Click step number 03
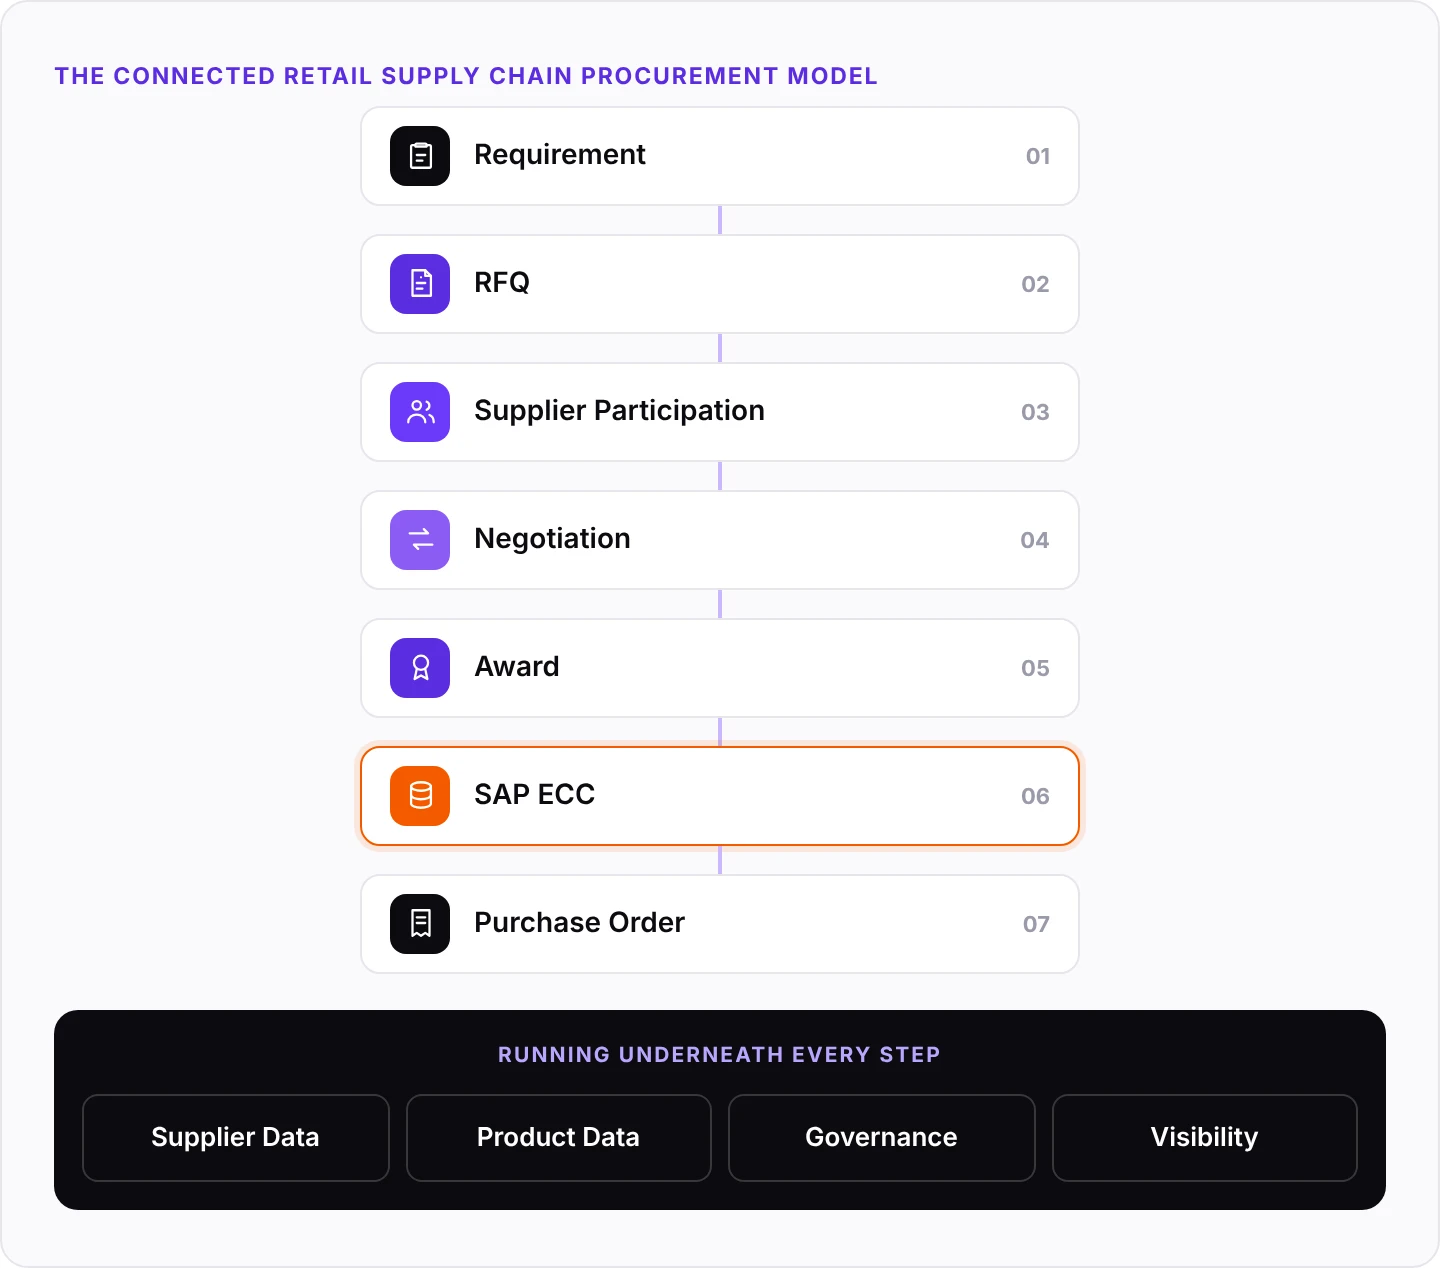Image resolution: width=1440 pixels, height=1268 pixels. (x=1036, y=412)
